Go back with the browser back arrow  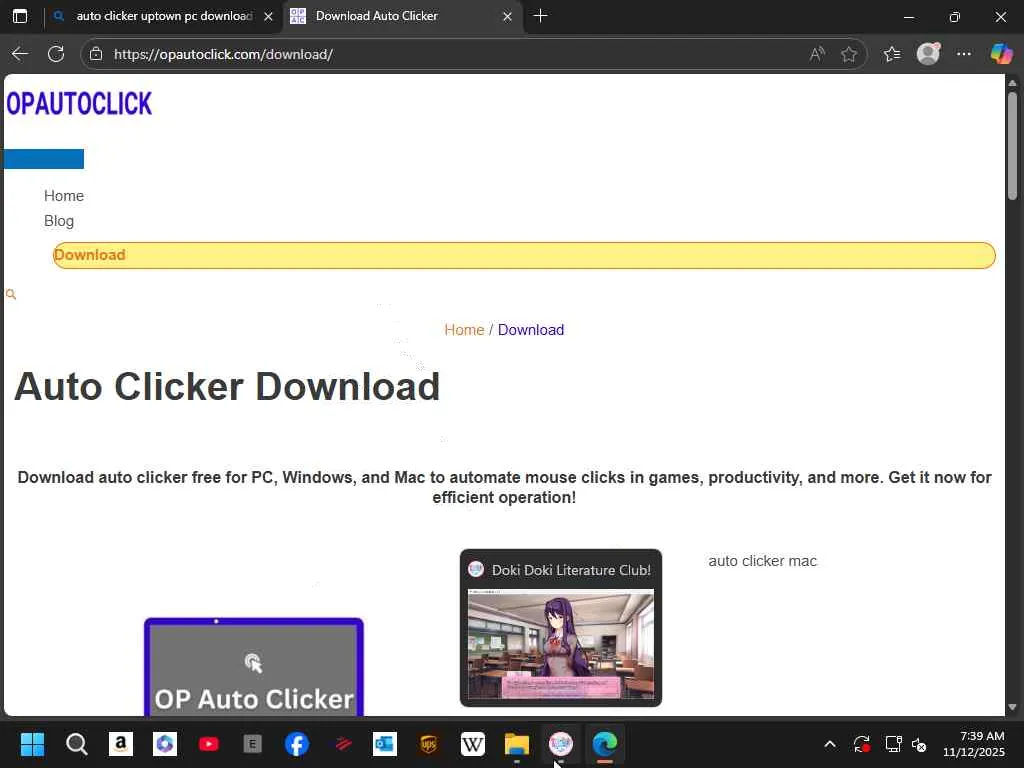click(20, 54)
